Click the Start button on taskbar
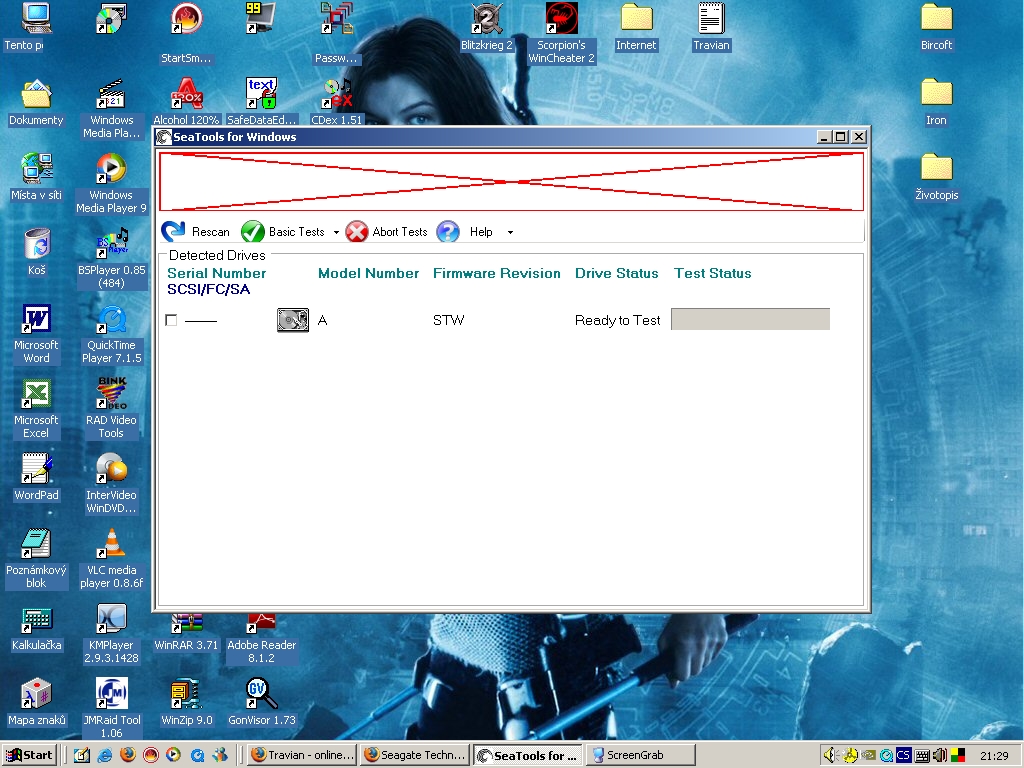This screenshot has width=1024, height=768. [30, 755]
